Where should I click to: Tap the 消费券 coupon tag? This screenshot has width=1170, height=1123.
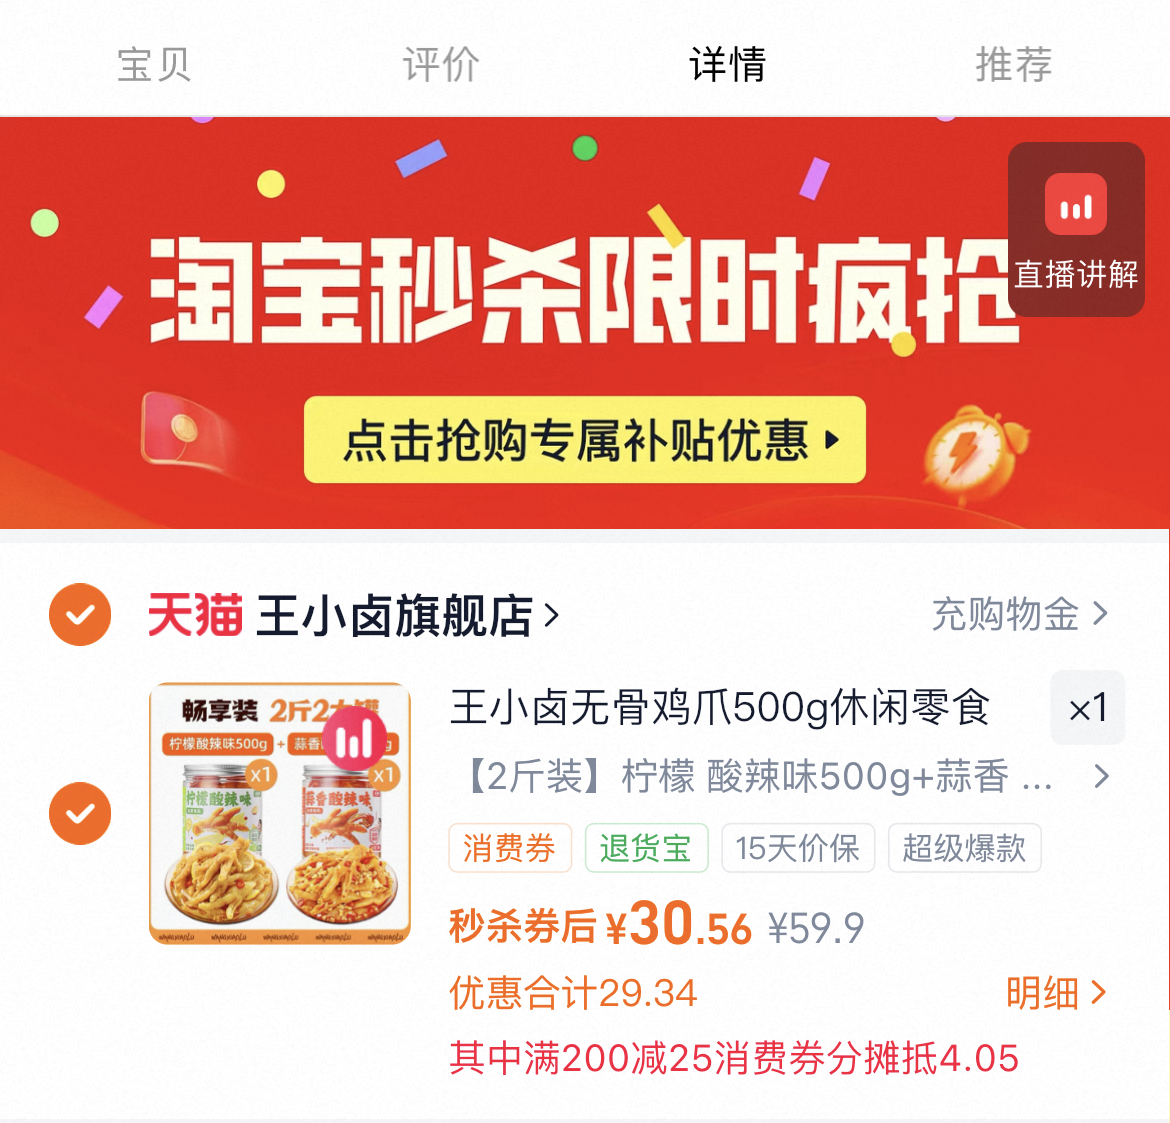(x=510, y=848)
